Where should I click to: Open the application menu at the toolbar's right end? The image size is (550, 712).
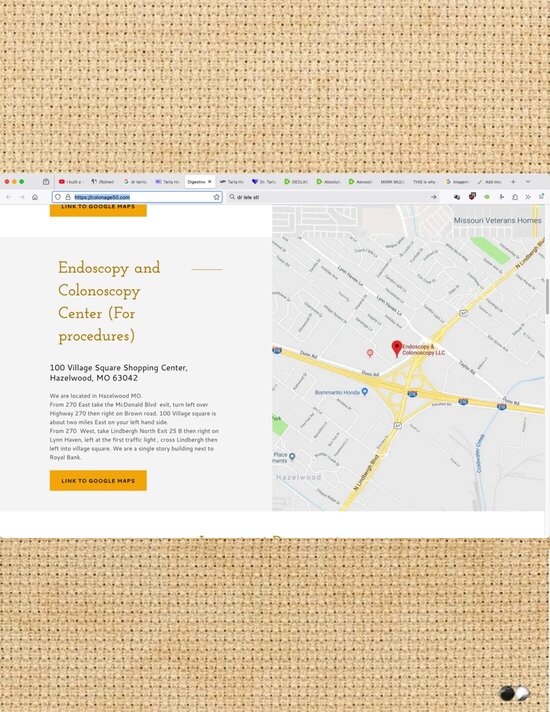[541, 197]
